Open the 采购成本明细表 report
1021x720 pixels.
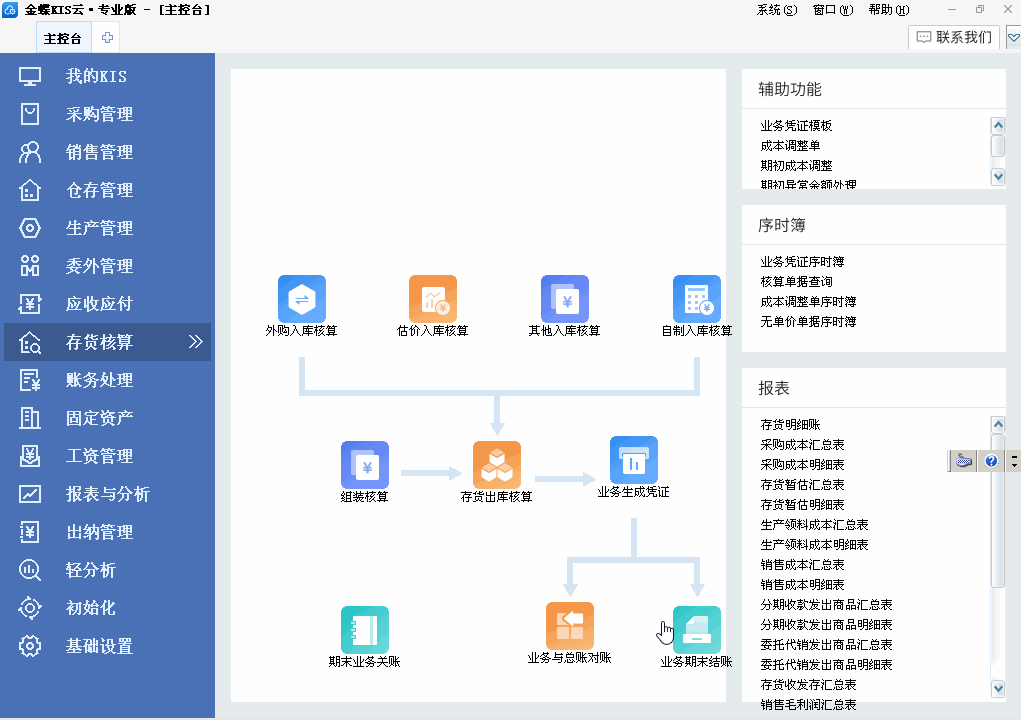[802, 465]
